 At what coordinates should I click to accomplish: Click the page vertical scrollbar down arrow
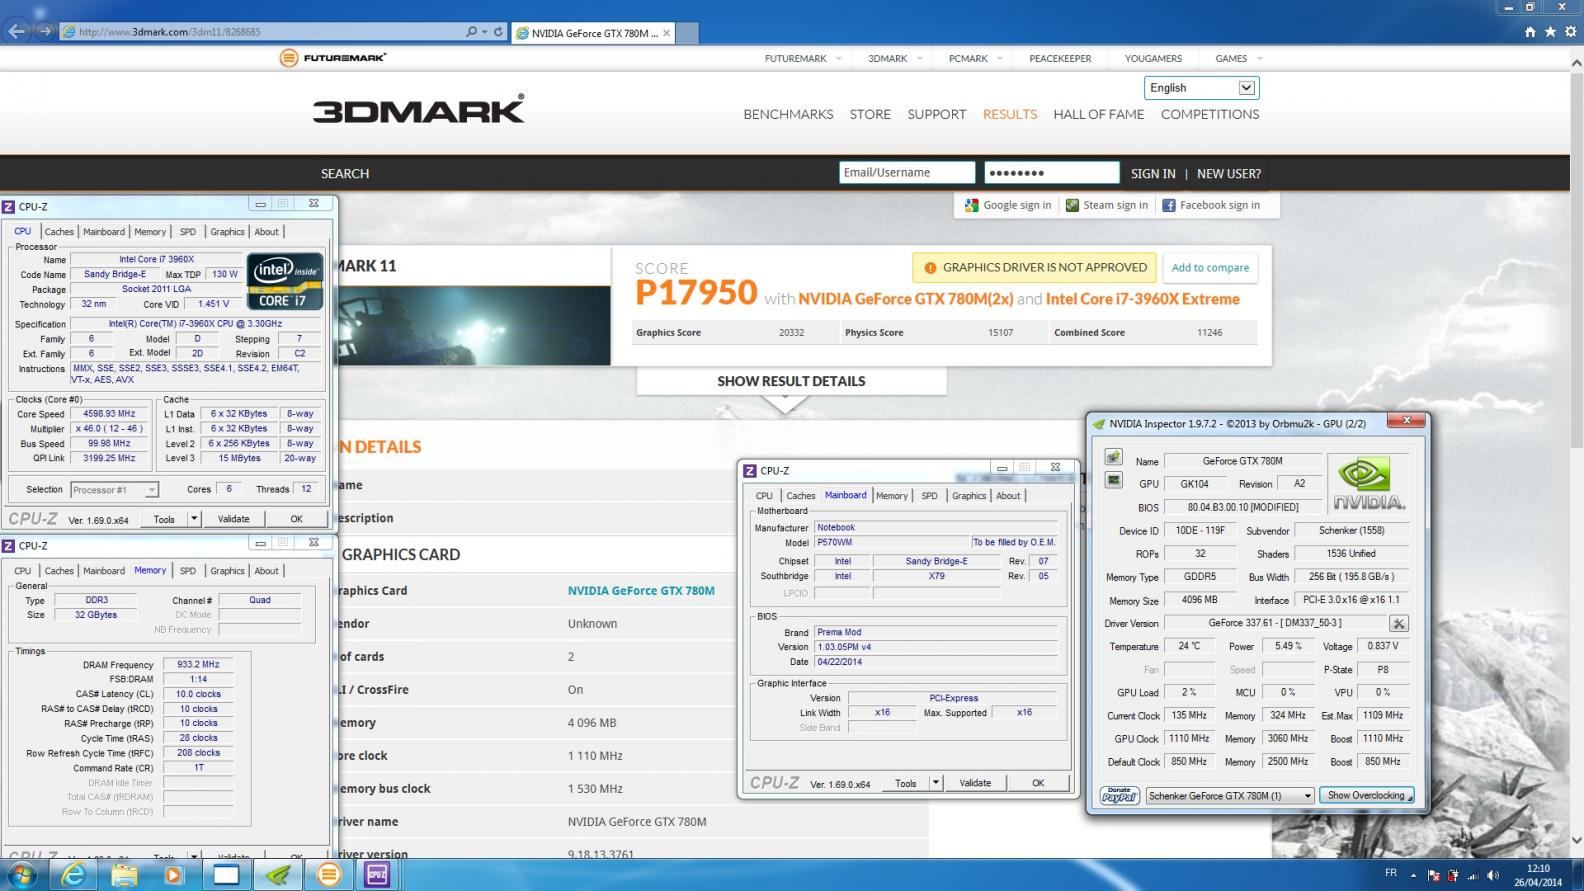(x=1577, y=841)
